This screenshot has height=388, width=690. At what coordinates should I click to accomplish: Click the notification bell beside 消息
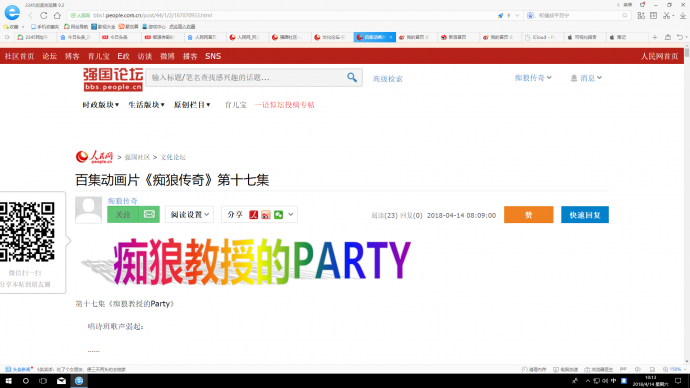pyautogui.click(x=574, y=78)
